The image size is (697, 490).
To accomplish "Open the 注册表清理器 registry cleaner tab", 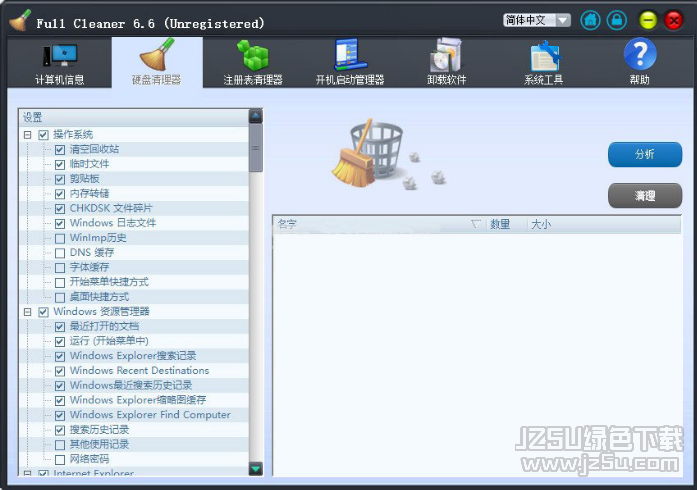I will coord(253,63).
